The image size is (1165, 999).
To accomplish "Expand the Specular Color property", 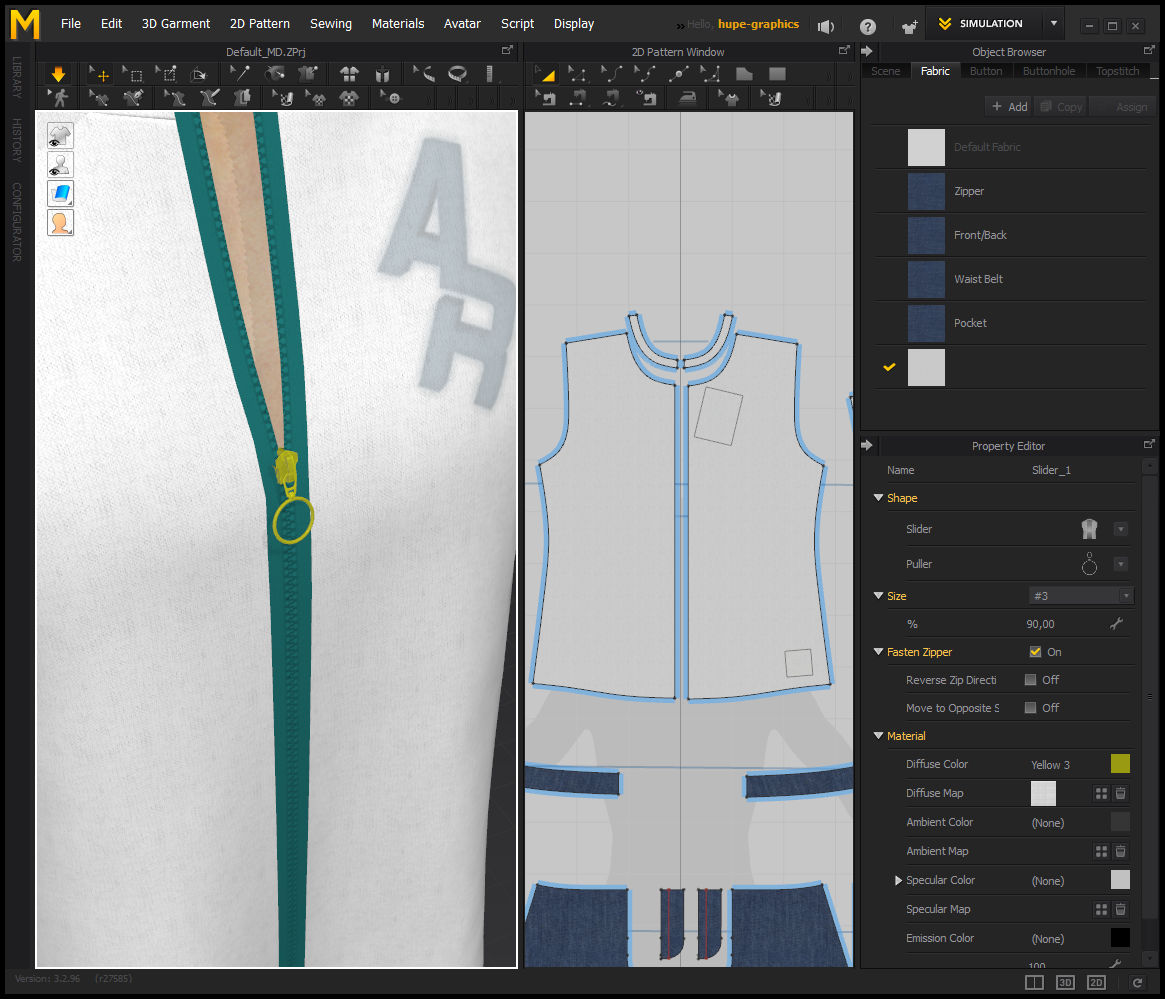I will coord(898,881).
